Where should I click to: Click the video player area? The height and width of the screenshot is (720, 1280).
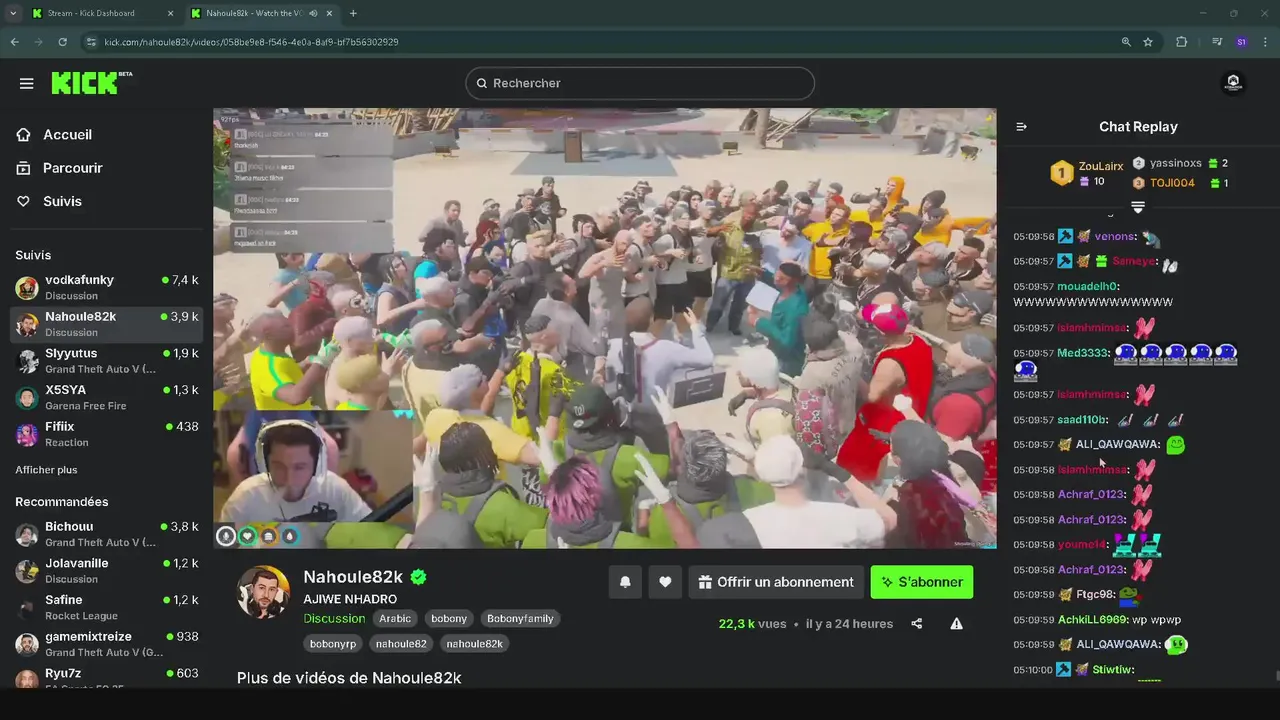tap(605, 328)
